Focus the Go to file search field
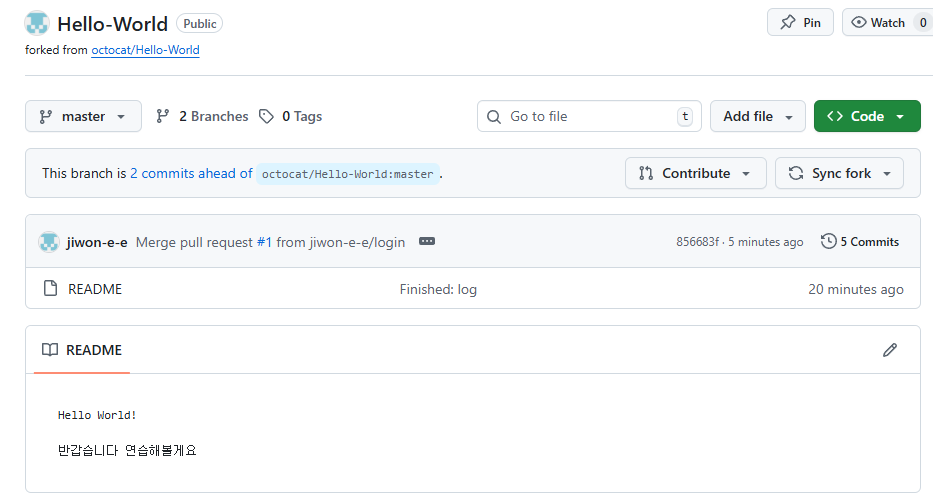This screenshot has height=504, width=933. (589, 116)
